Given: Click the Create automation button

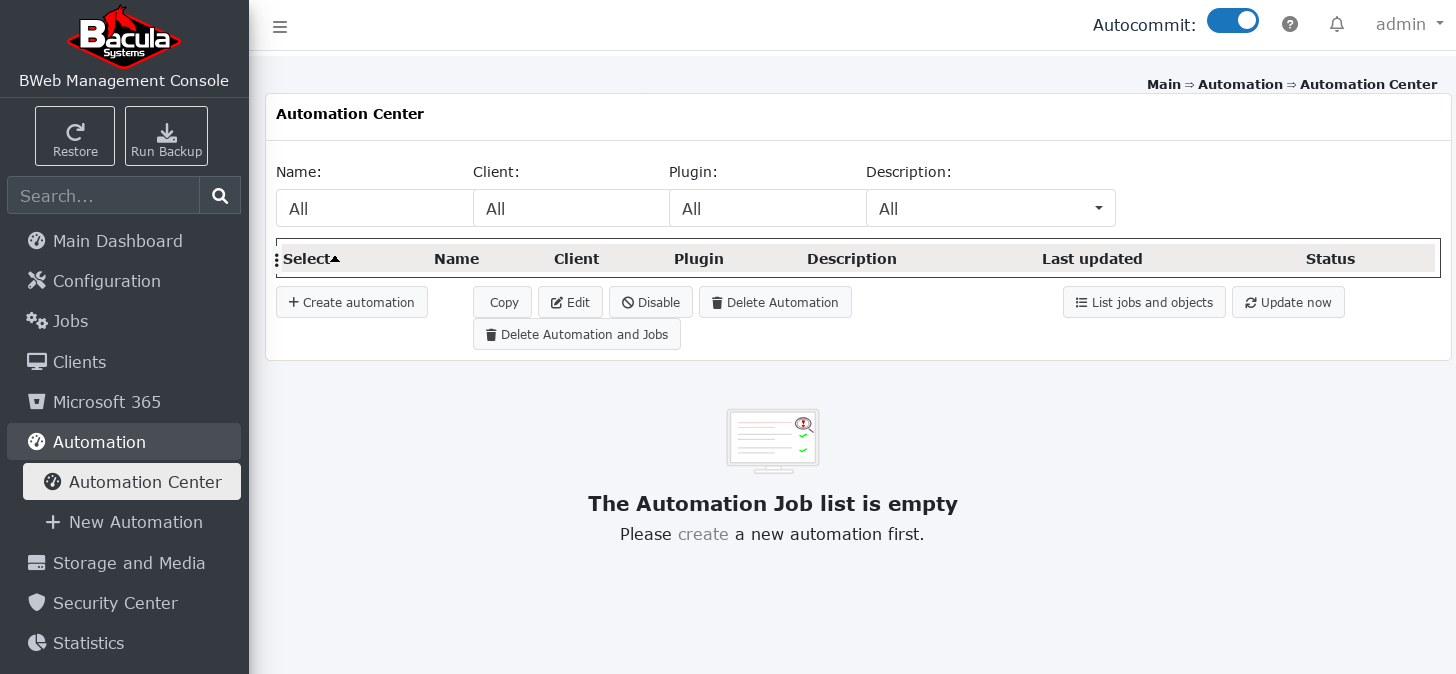Looking at the screenshot, I should tap(351, 302).
